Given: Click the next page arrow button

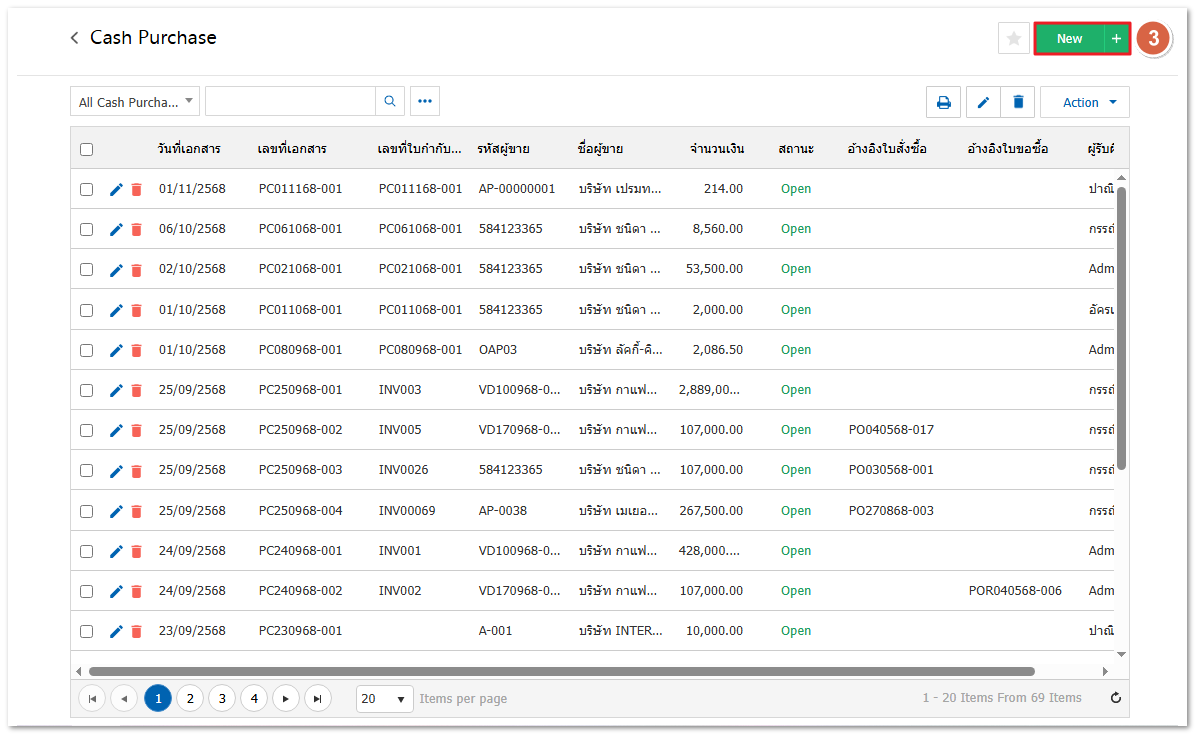Looking at the screenshot, I should tap(286, 698).
